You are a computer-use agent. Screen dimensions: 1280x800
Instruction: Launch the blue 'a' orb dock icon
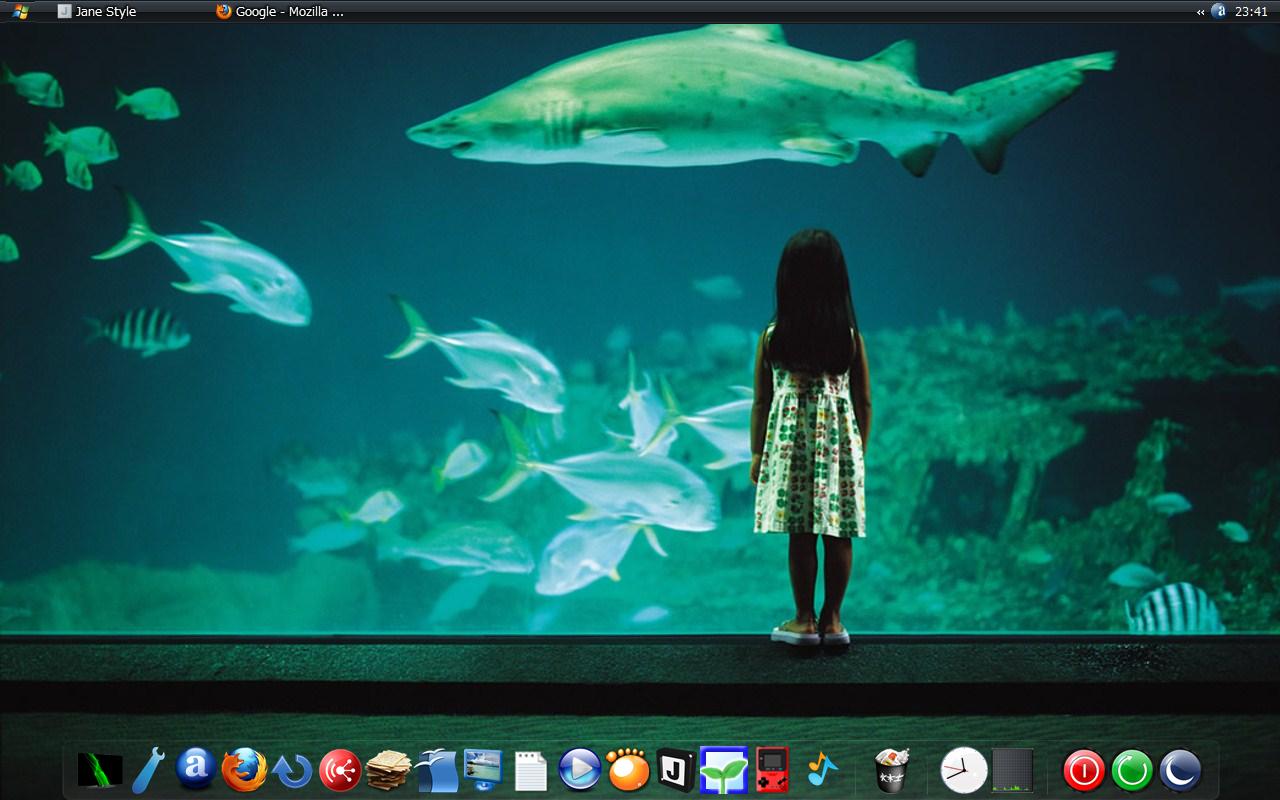click(196, 768)
